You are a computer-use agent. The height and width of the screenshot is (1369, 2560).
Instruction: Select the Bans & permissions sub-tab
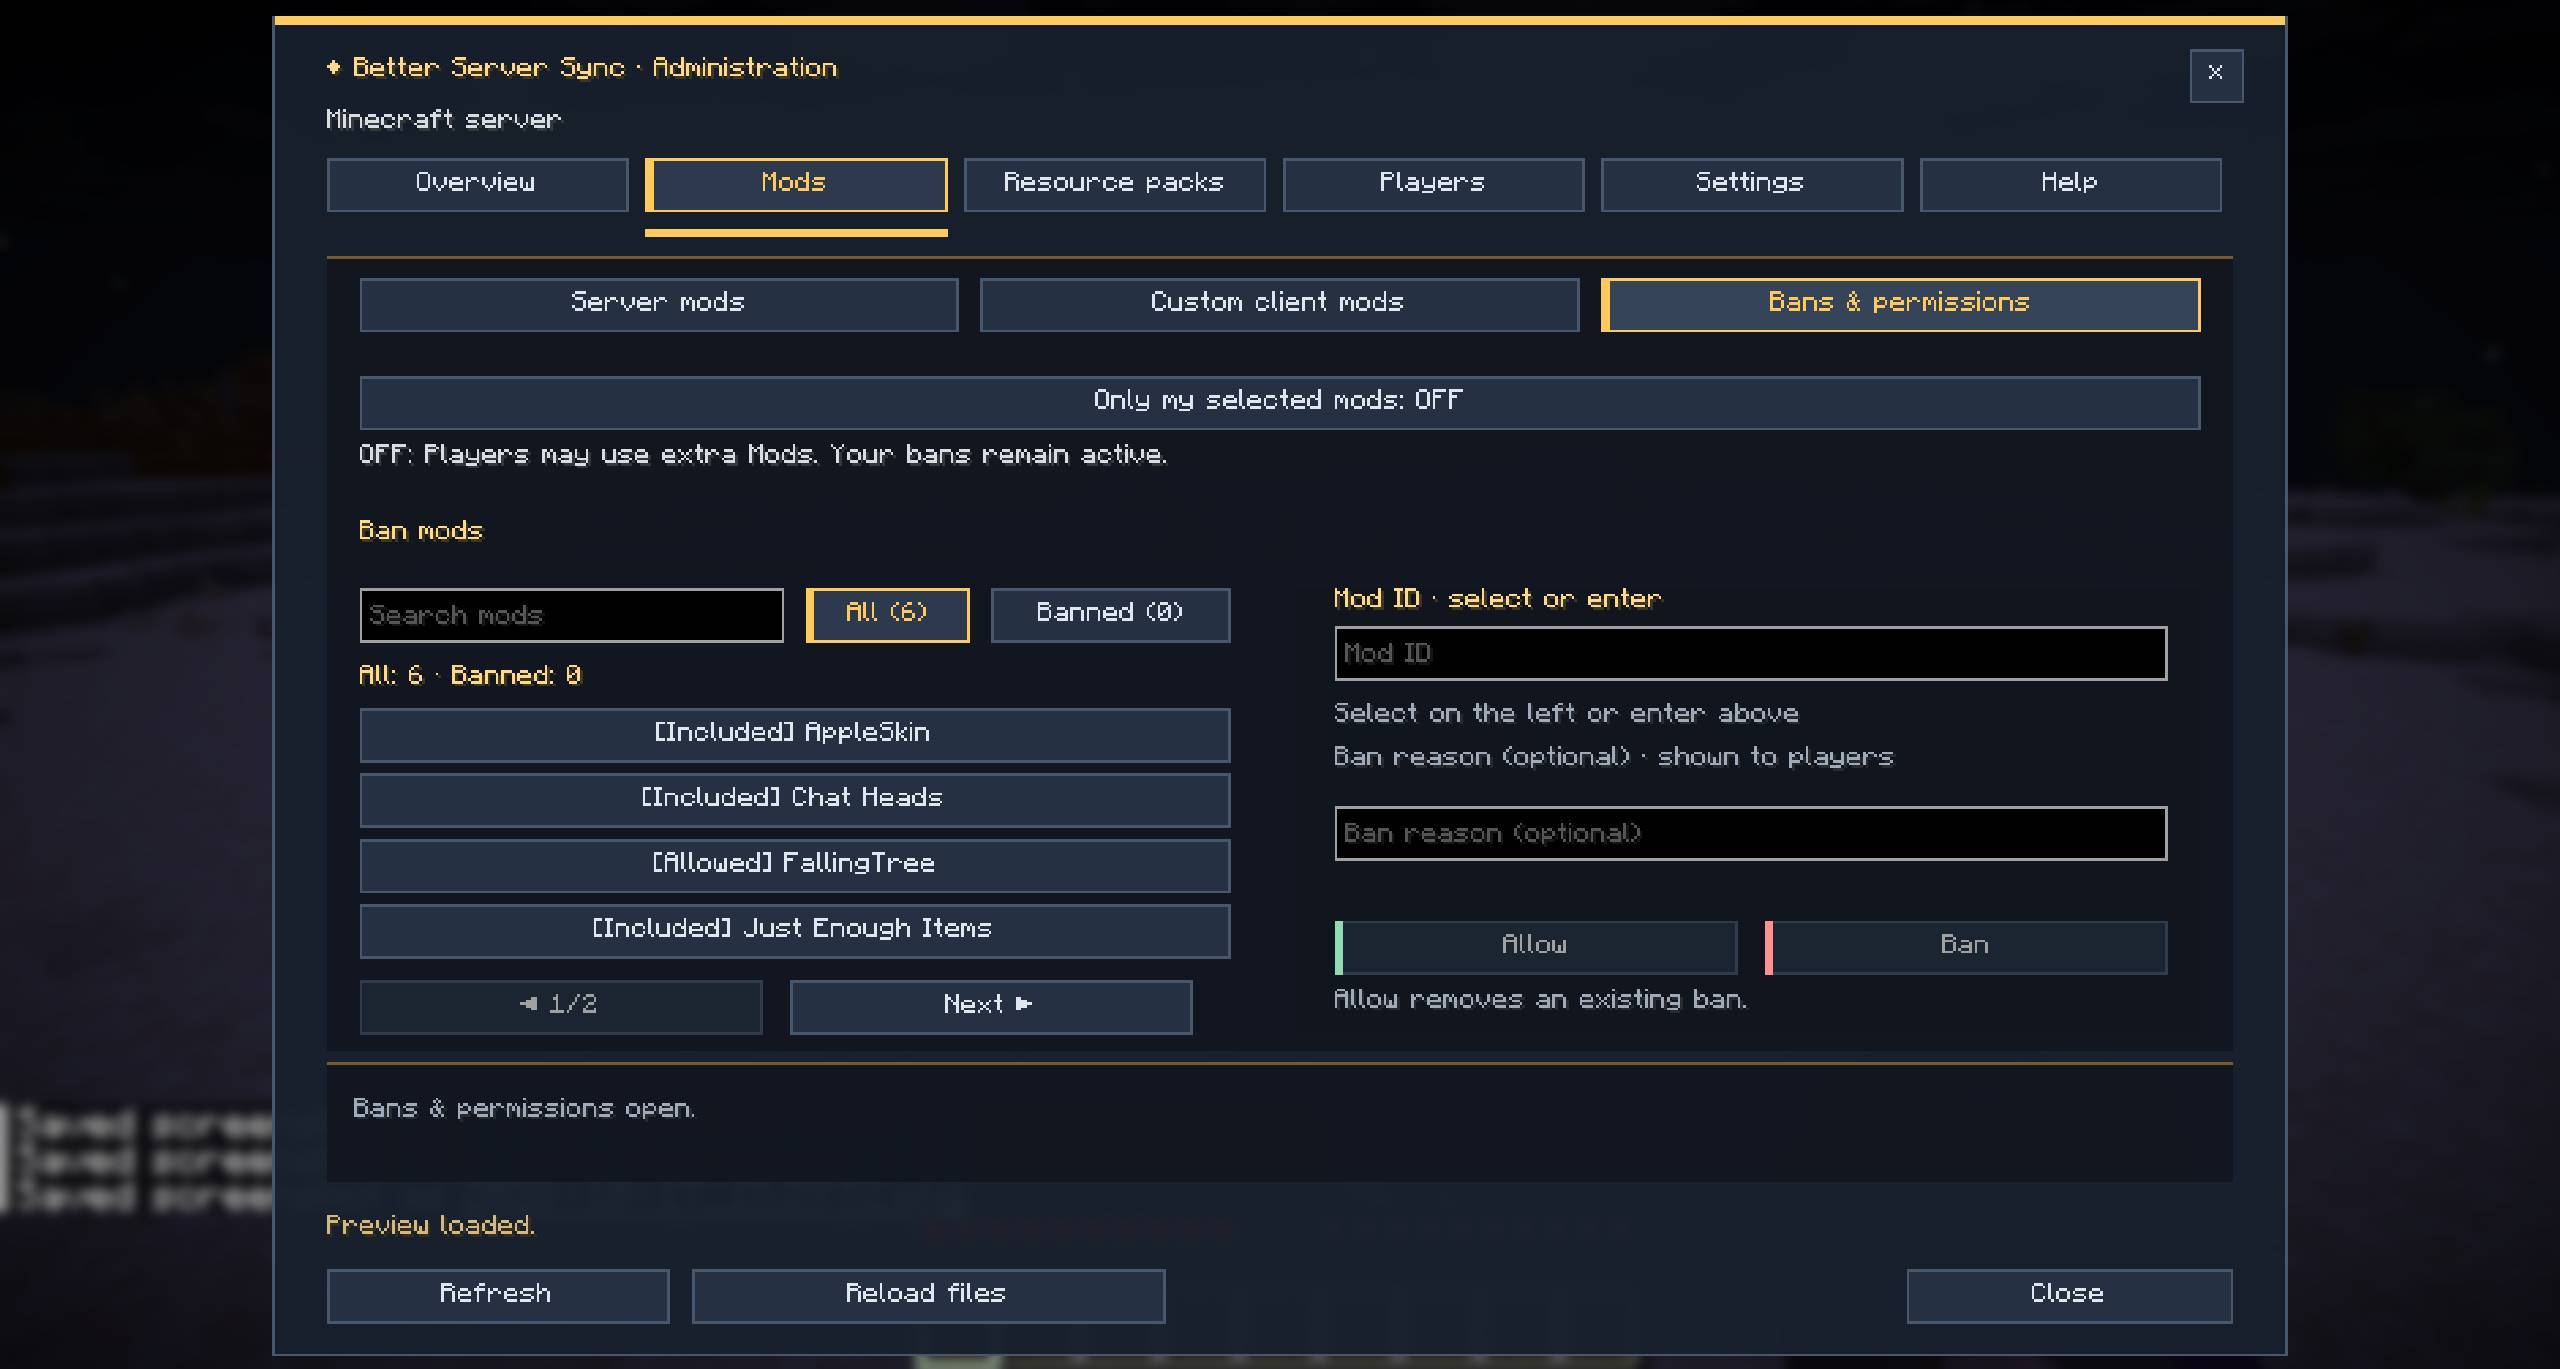point(1900,304)
